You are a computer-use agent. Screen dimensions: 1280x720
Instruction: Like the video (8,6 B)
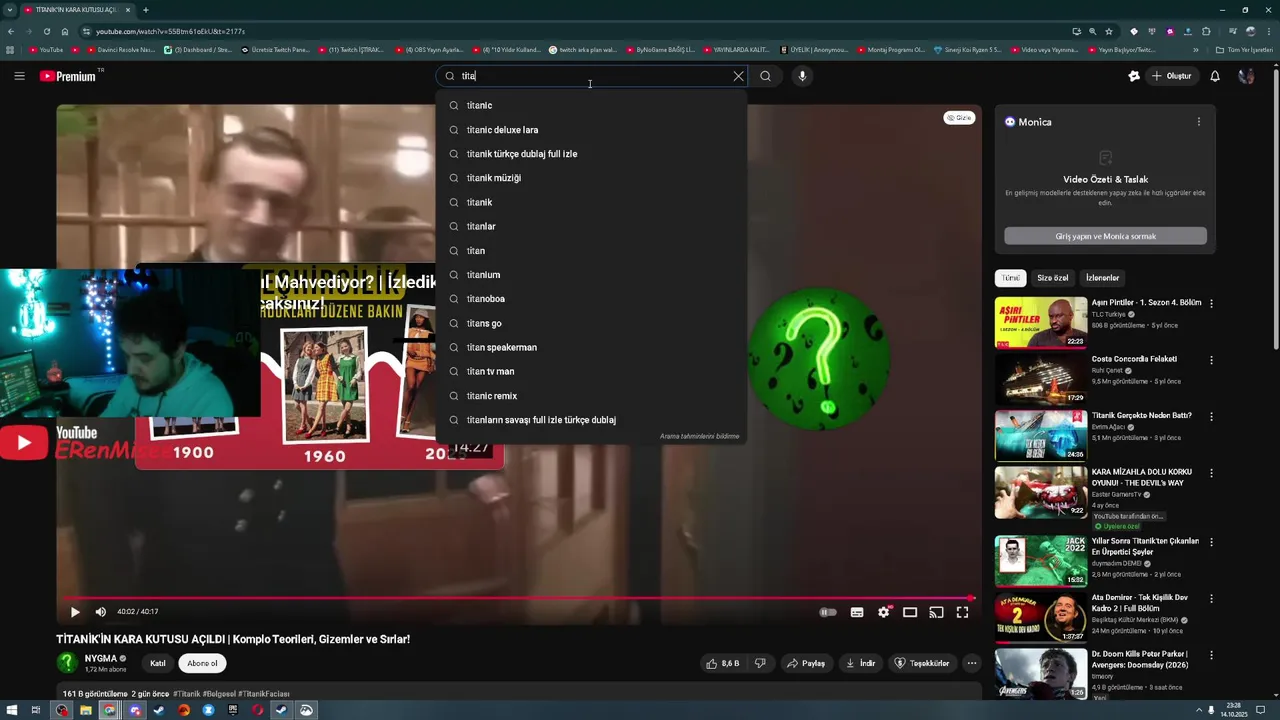pyautogui.click(x=723, y=663)
